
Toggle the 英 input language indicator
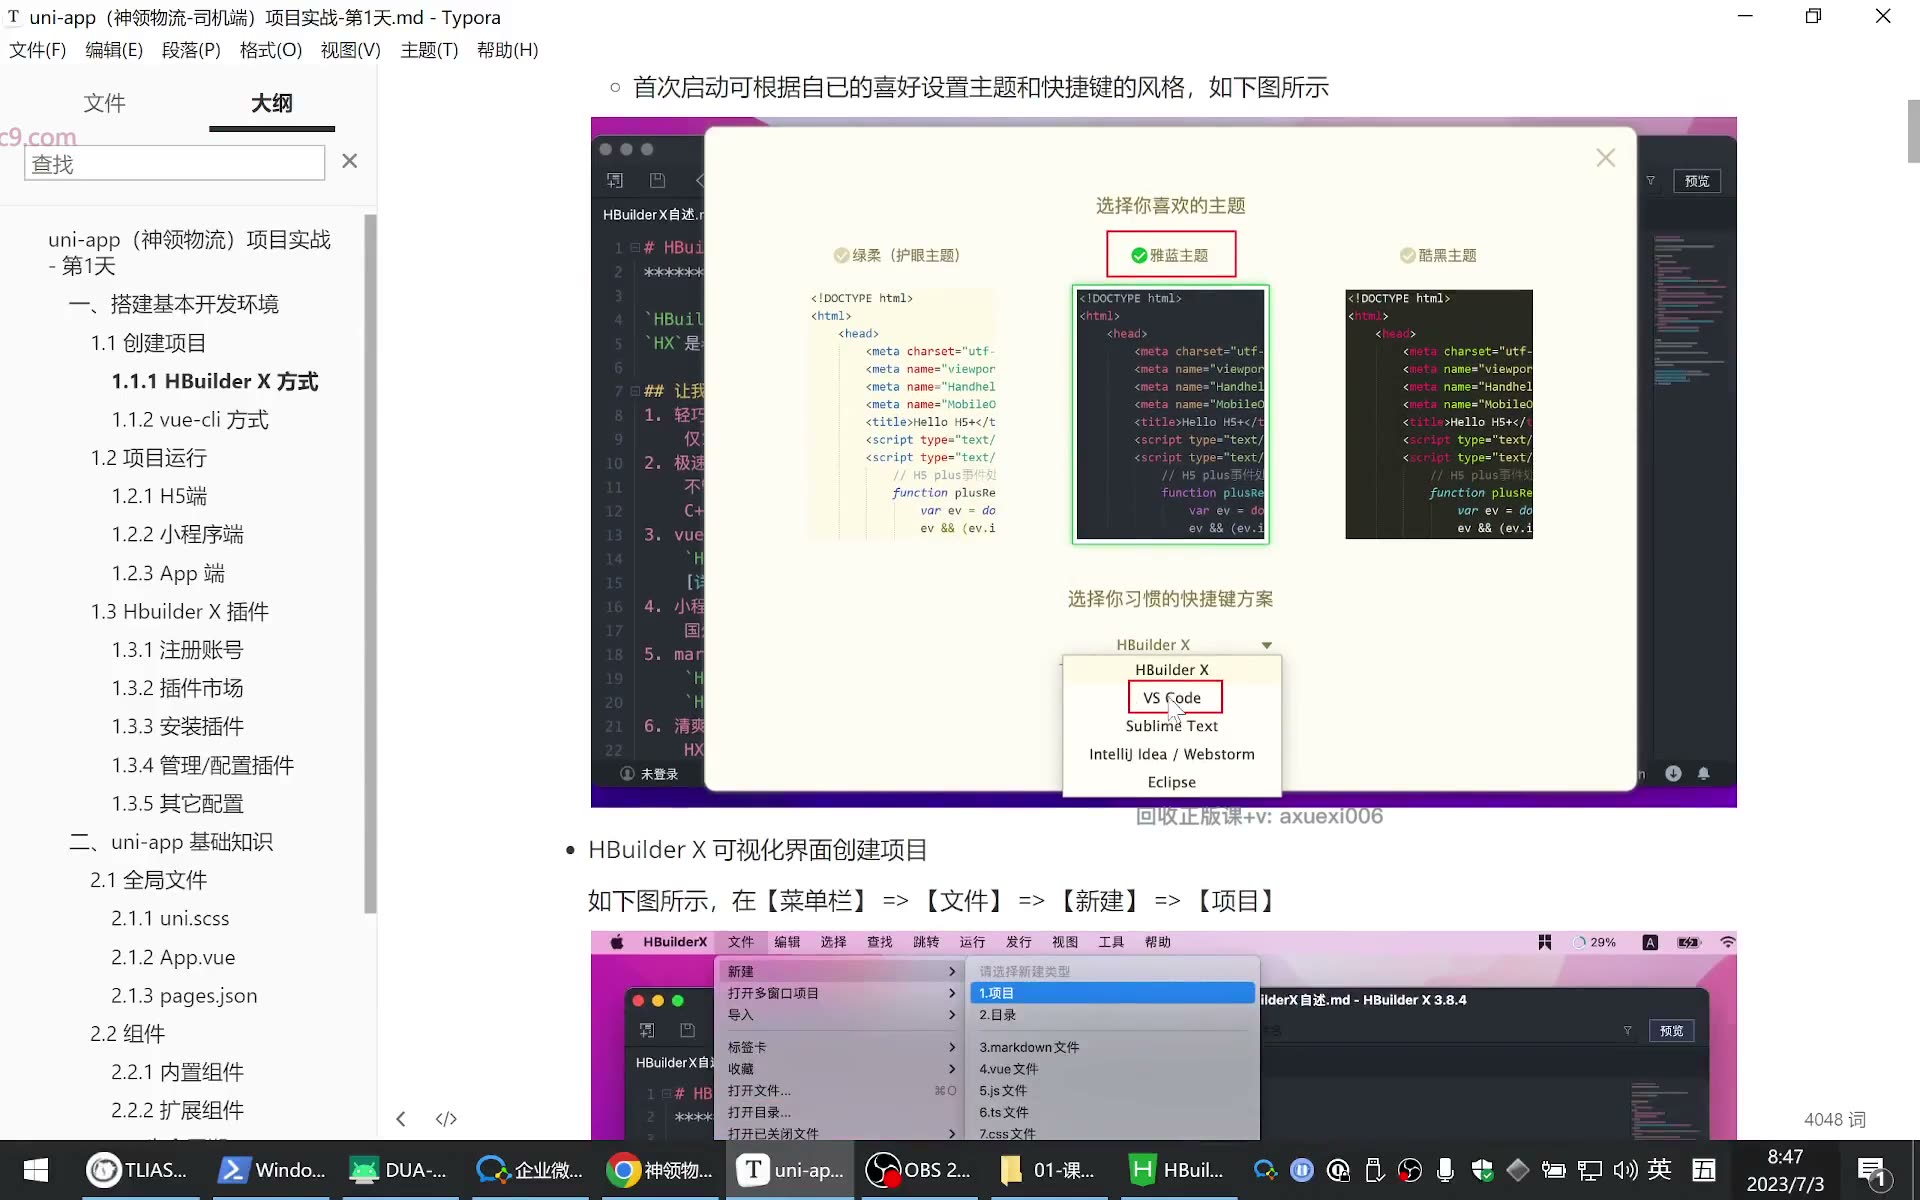coord(1660,1170)
